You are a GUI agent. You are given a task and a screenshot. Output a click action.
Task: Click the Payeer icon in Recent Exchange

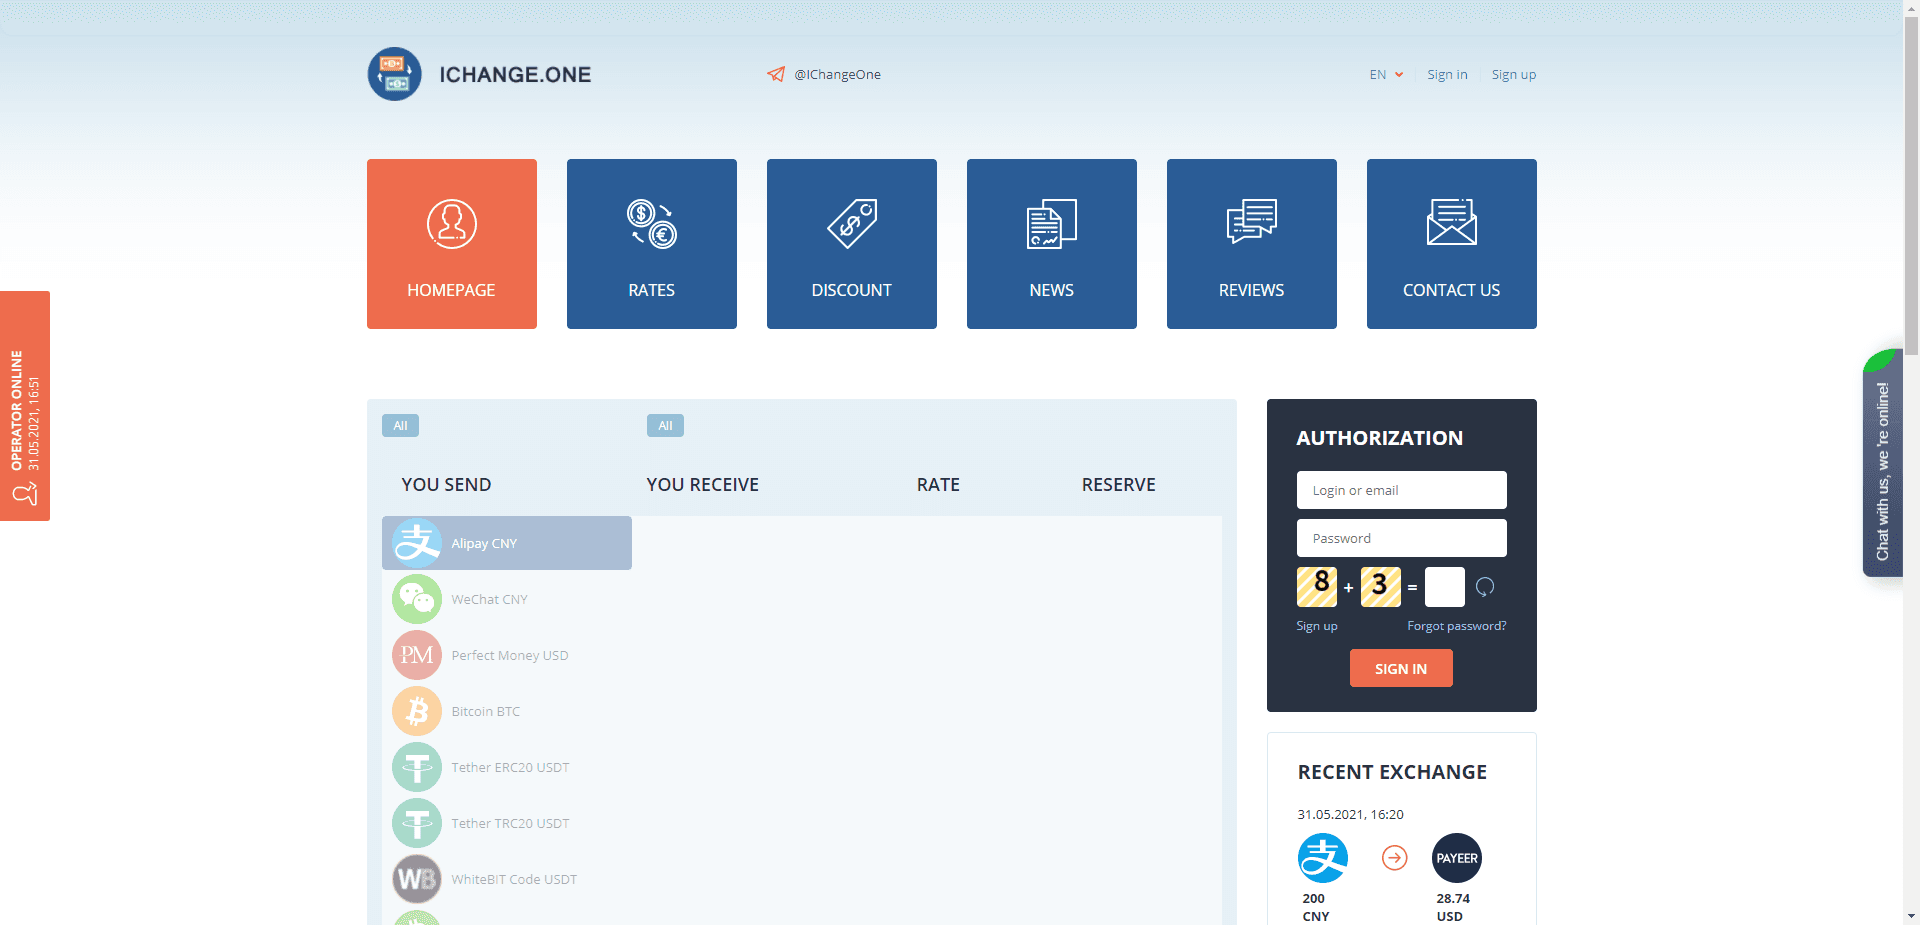tap(1456, 858)
